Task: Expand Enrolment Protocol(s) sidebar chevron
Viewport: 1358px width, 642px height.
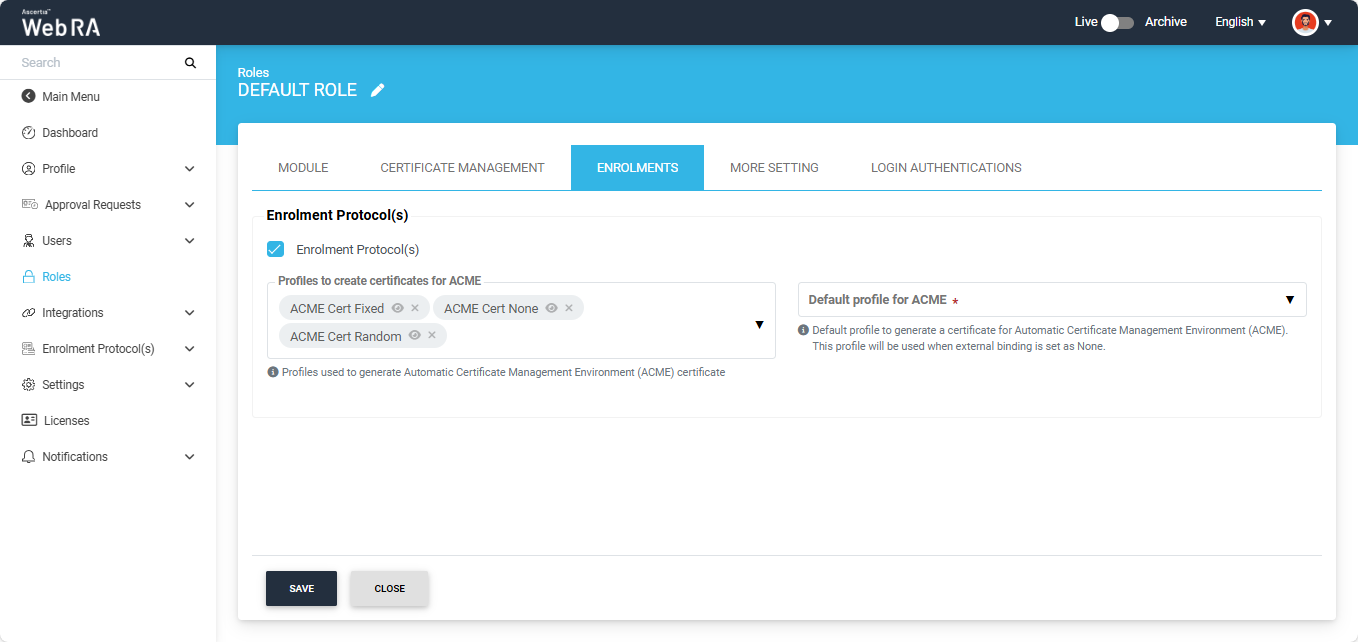Action: [x=190, y=349]
